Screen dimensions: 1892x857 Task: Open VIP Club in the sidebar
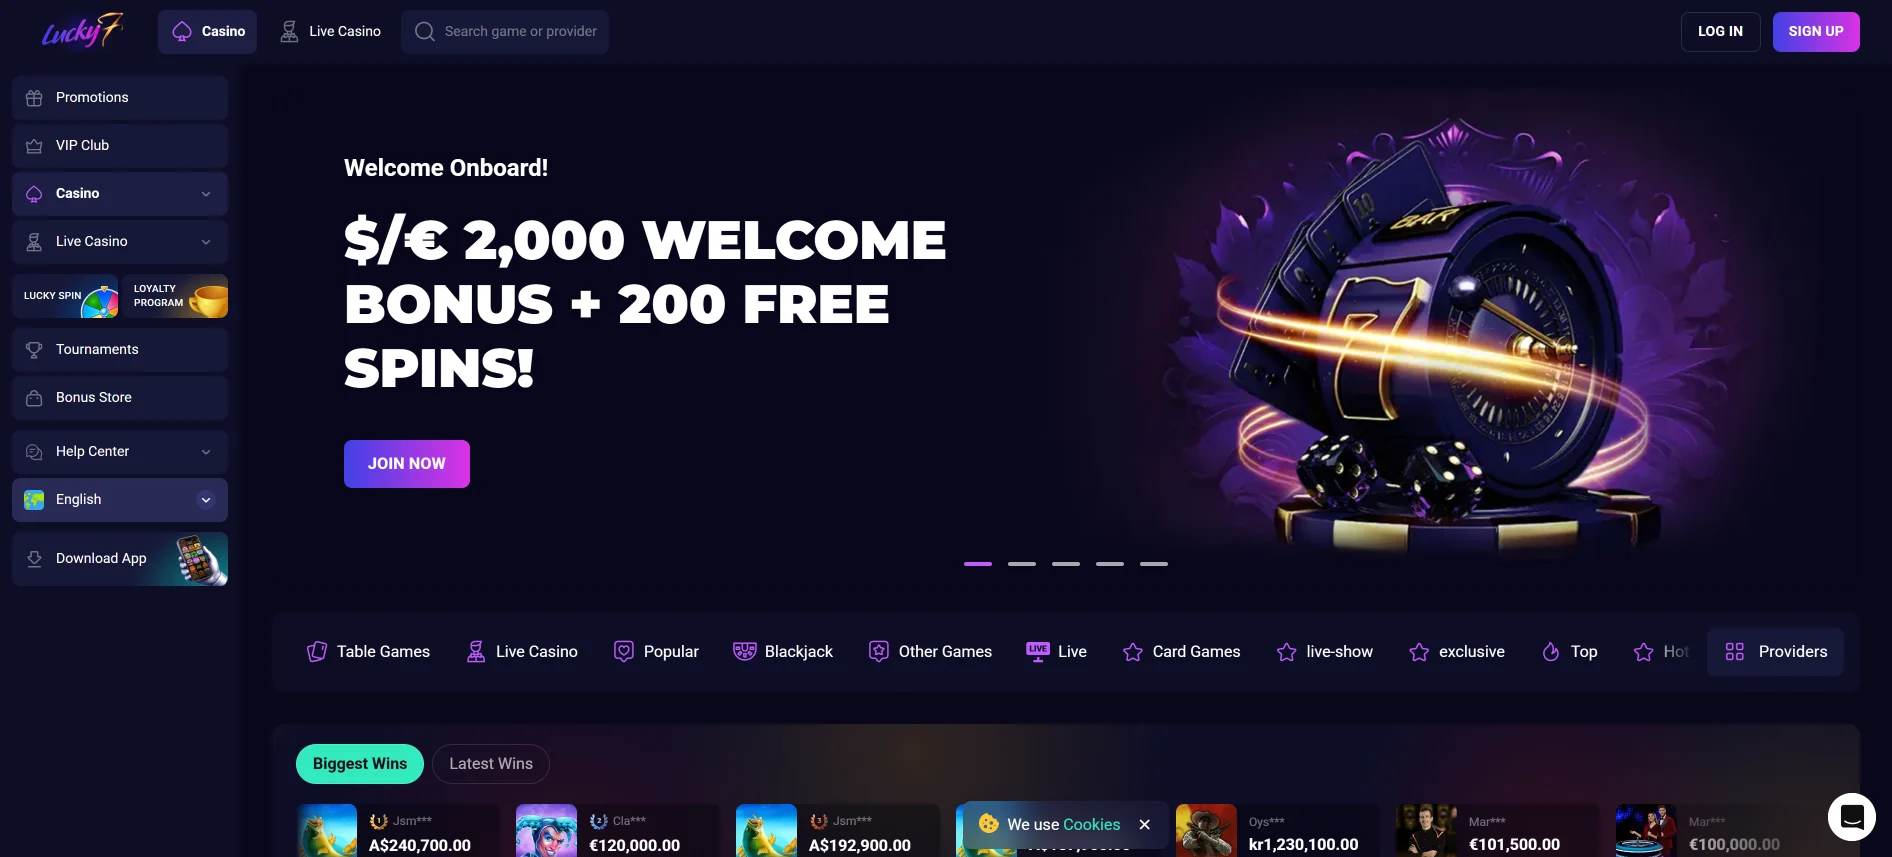coord(120,146)
